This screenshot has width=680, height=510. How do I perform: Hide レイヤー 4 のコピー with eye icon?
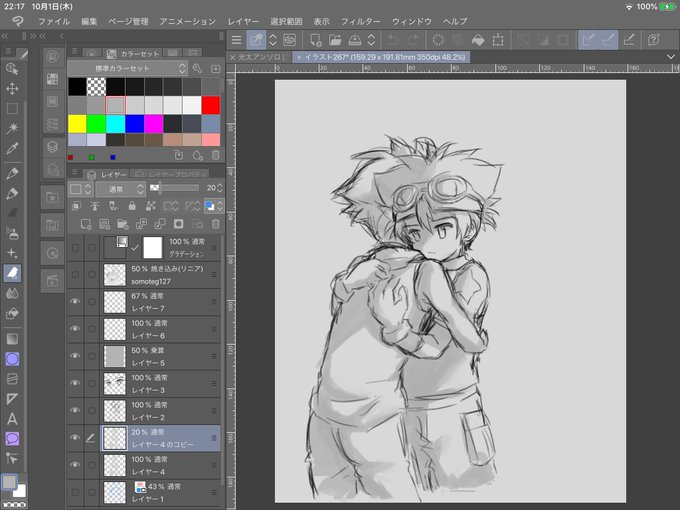[x=75, y=437]
